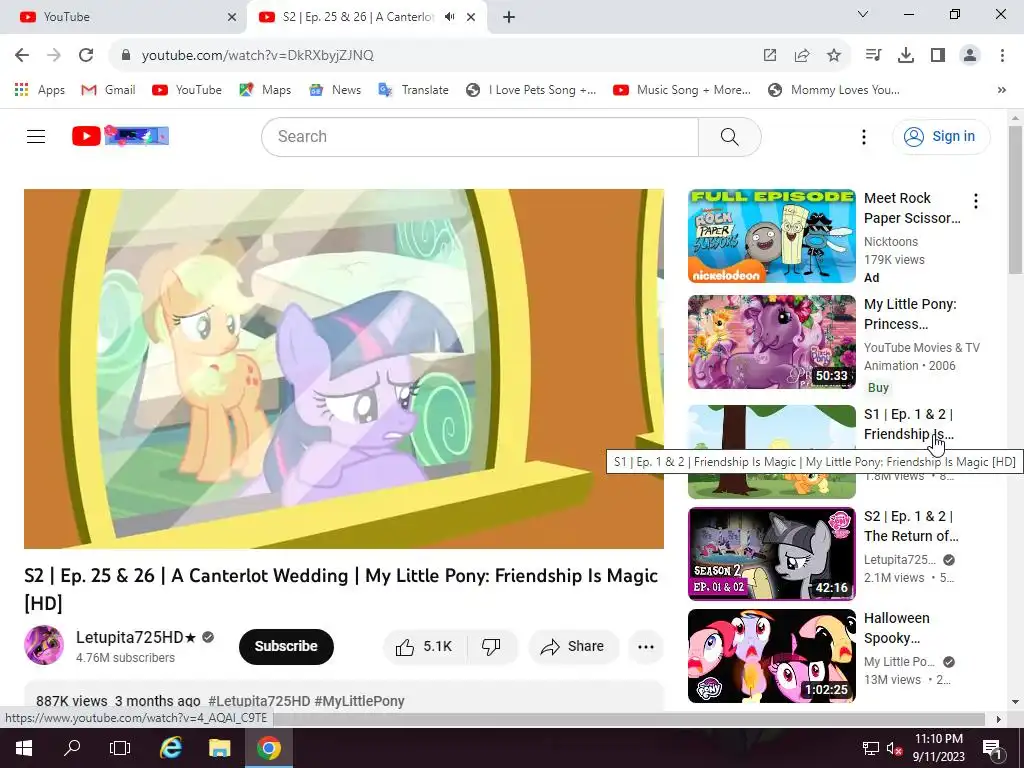Image resolution: width=1024 pixels, height=768 pixels.
Task: Open the media control icon in Chrome toolbar
Action: coord(873,56)
